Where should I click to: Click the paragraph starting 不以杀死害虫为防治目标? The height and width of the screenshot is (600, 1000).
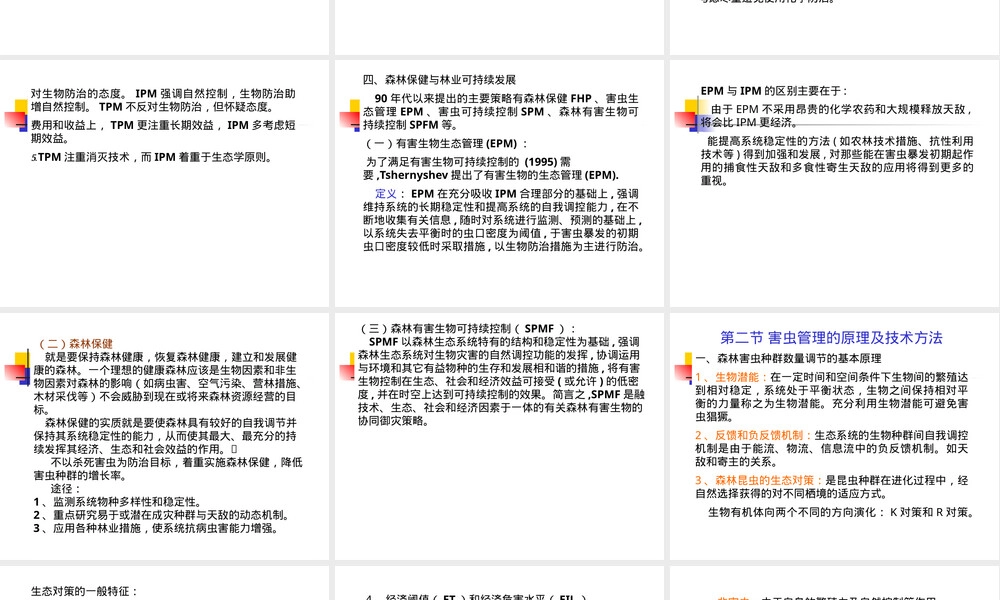tap(168, 469)
